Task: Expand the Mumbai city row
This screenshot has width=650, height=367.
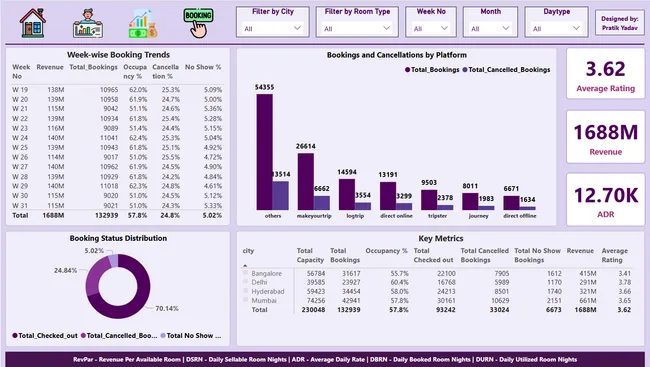Action: (x=245, y=300)
